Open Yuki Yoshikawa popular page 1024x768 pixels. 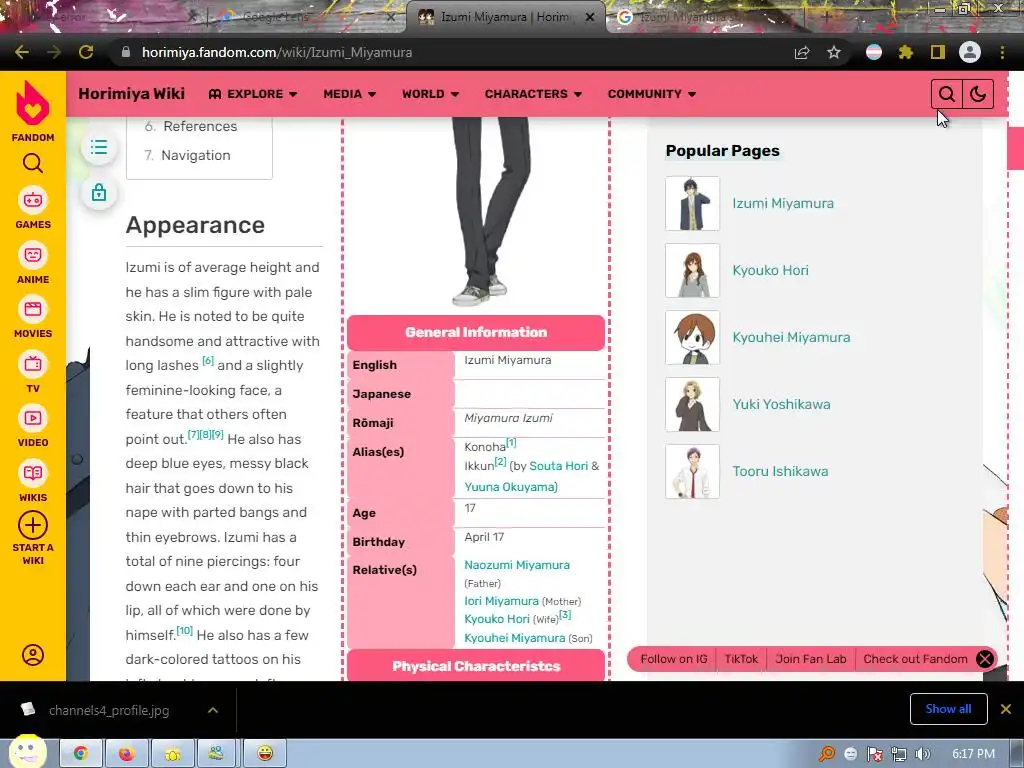(781, 404)
